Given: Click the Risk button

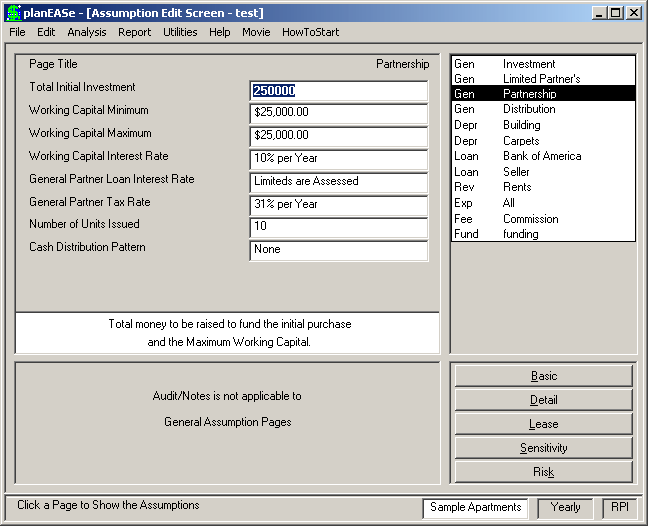Looking at the screenshot, I should point(543,472).
